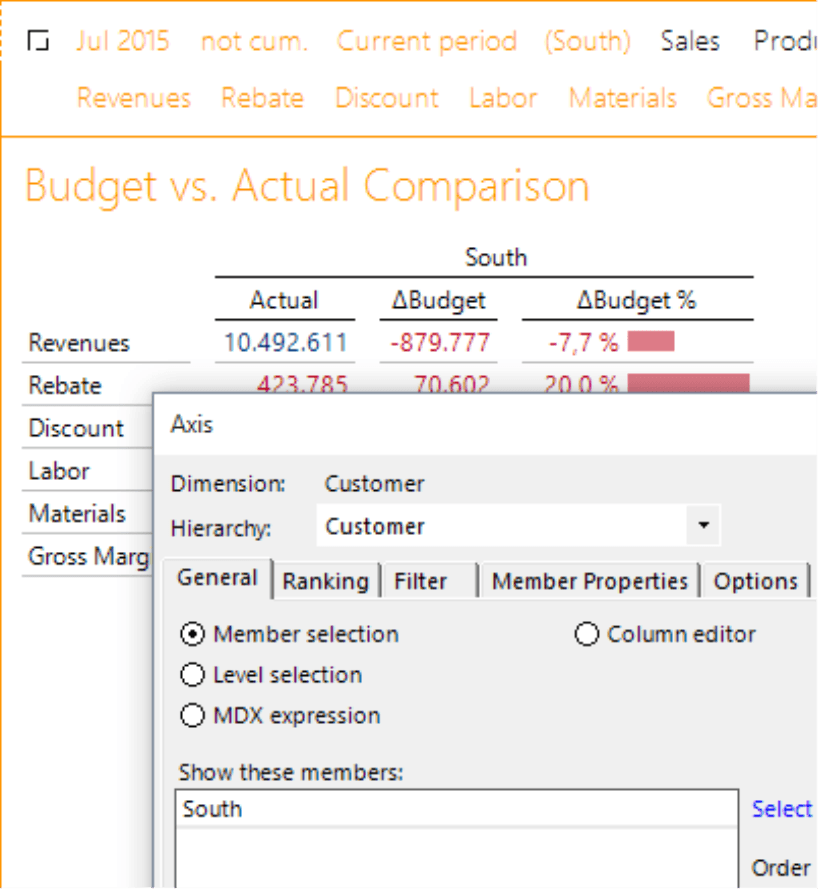Choose the Level selection option
Viewport: 818px width, 889px height.
coord(193,675)
